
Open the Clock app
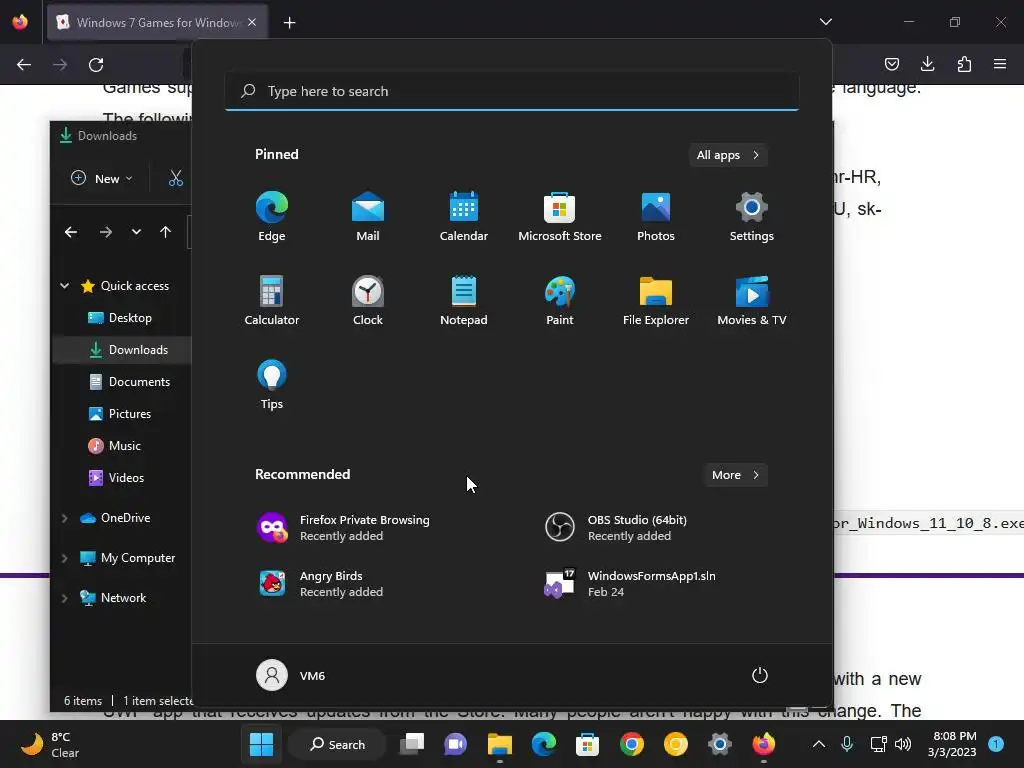(x=368, y=300)
